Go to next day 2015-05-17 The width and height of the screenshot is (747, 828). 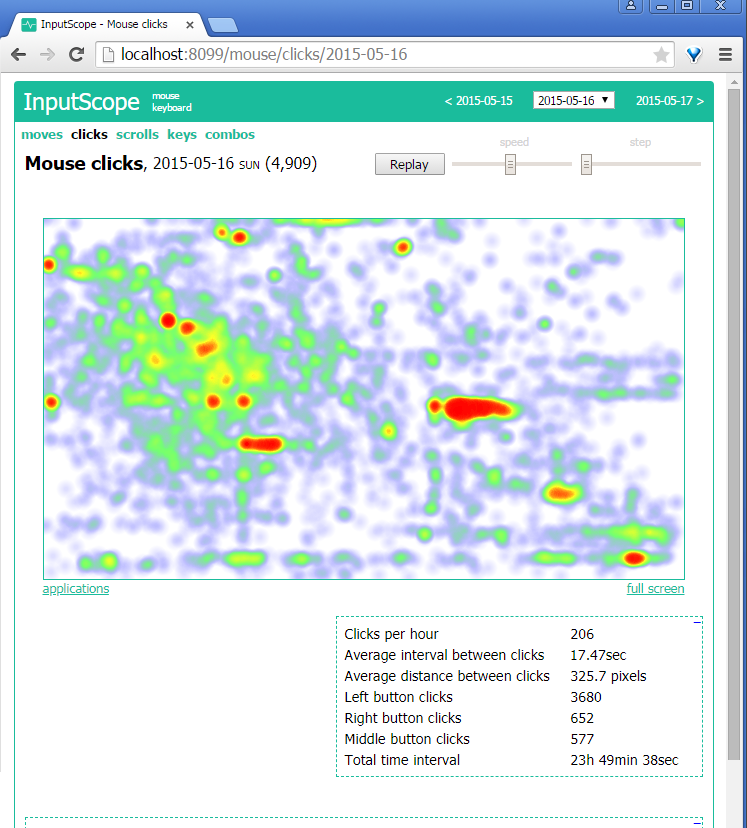(x=669, y=100)
